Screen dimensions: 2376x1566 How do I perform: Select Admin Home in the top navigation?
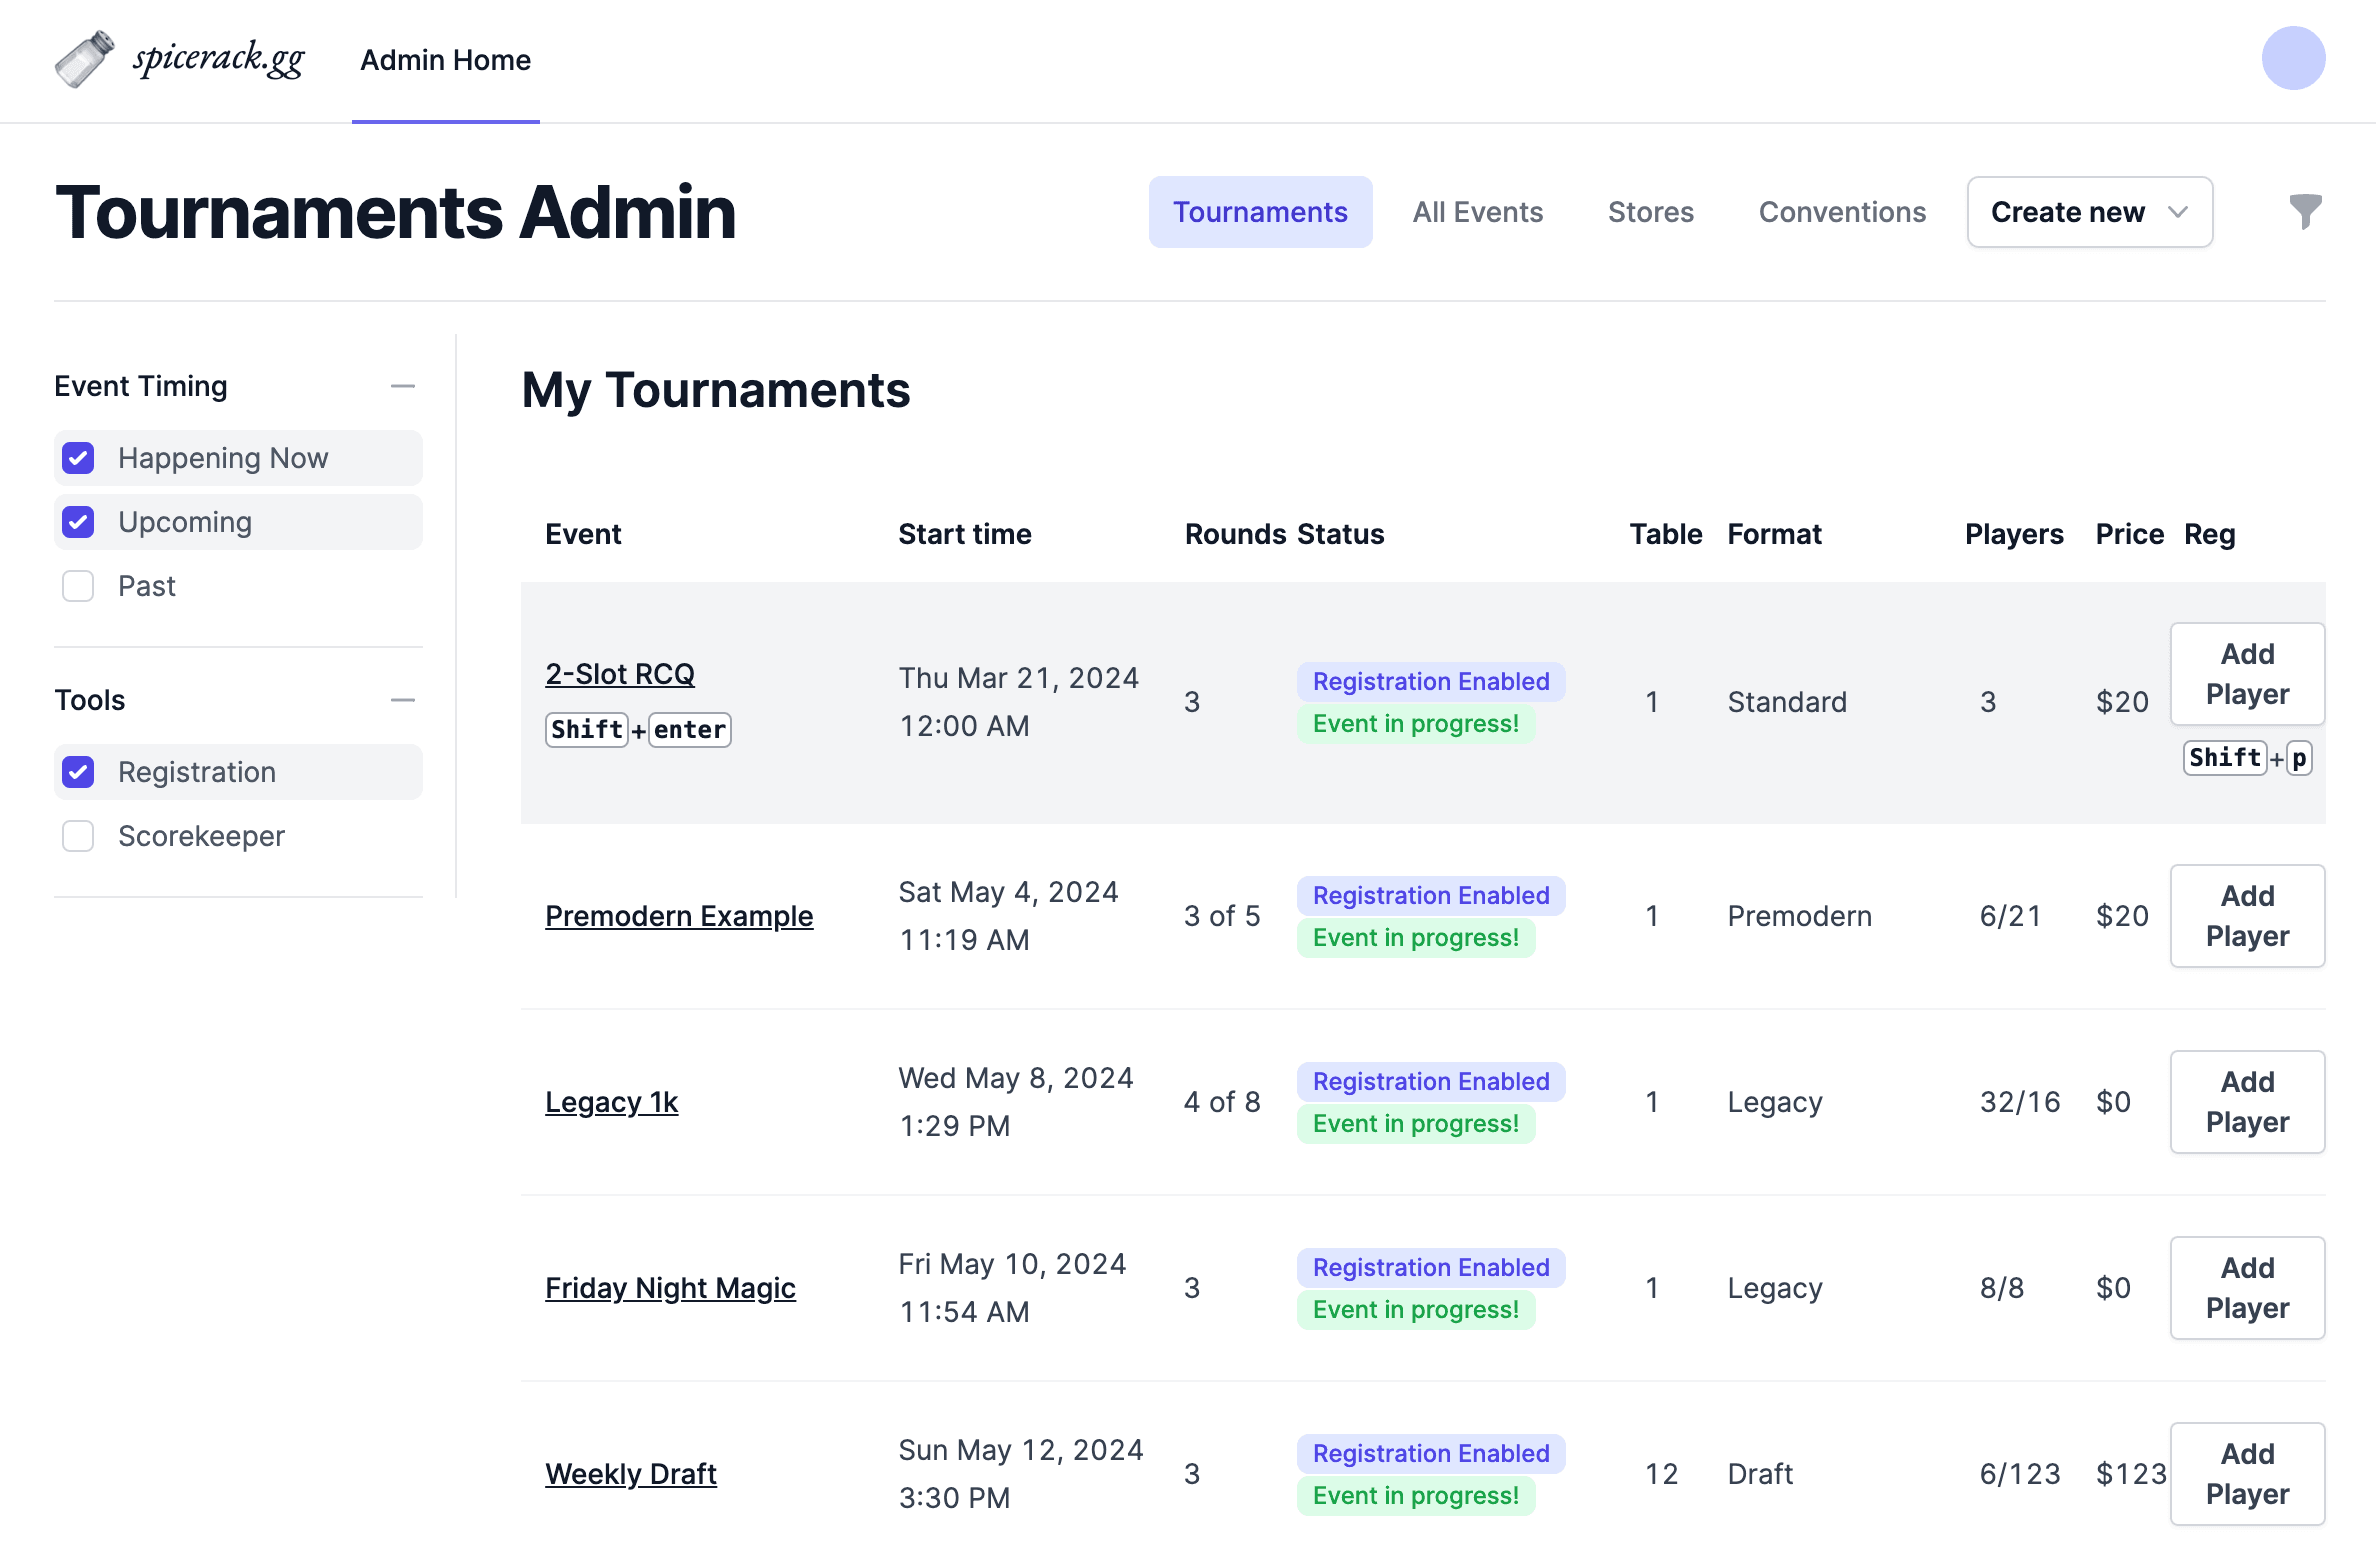click(445, 60)
